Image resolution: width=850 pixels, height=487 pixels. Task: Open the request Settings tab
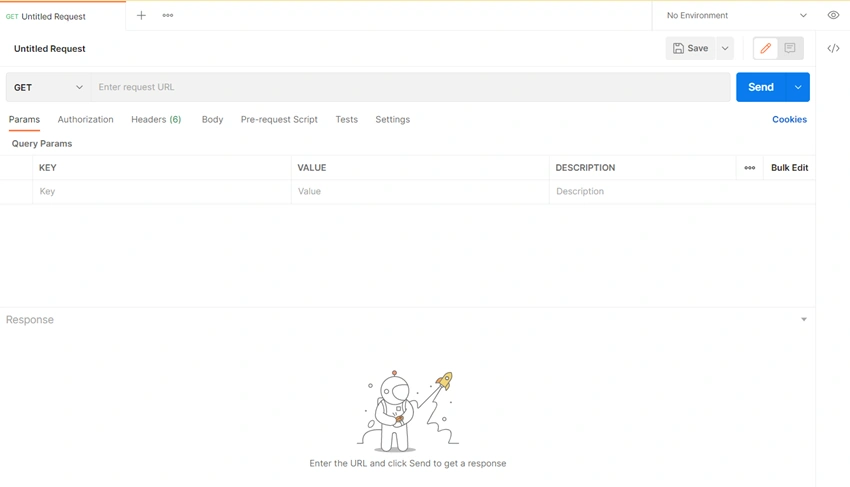click(392, 119)
